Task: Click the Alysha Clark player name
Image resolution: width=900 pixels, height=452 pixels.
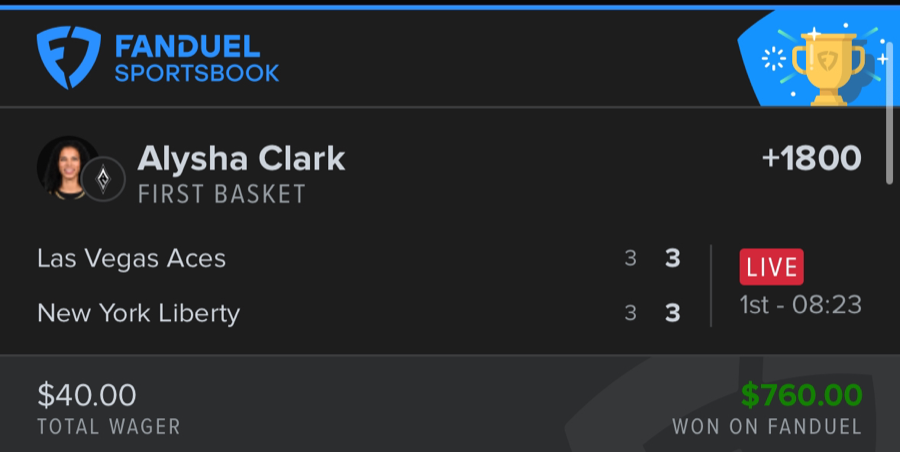Action: [241, 158]
